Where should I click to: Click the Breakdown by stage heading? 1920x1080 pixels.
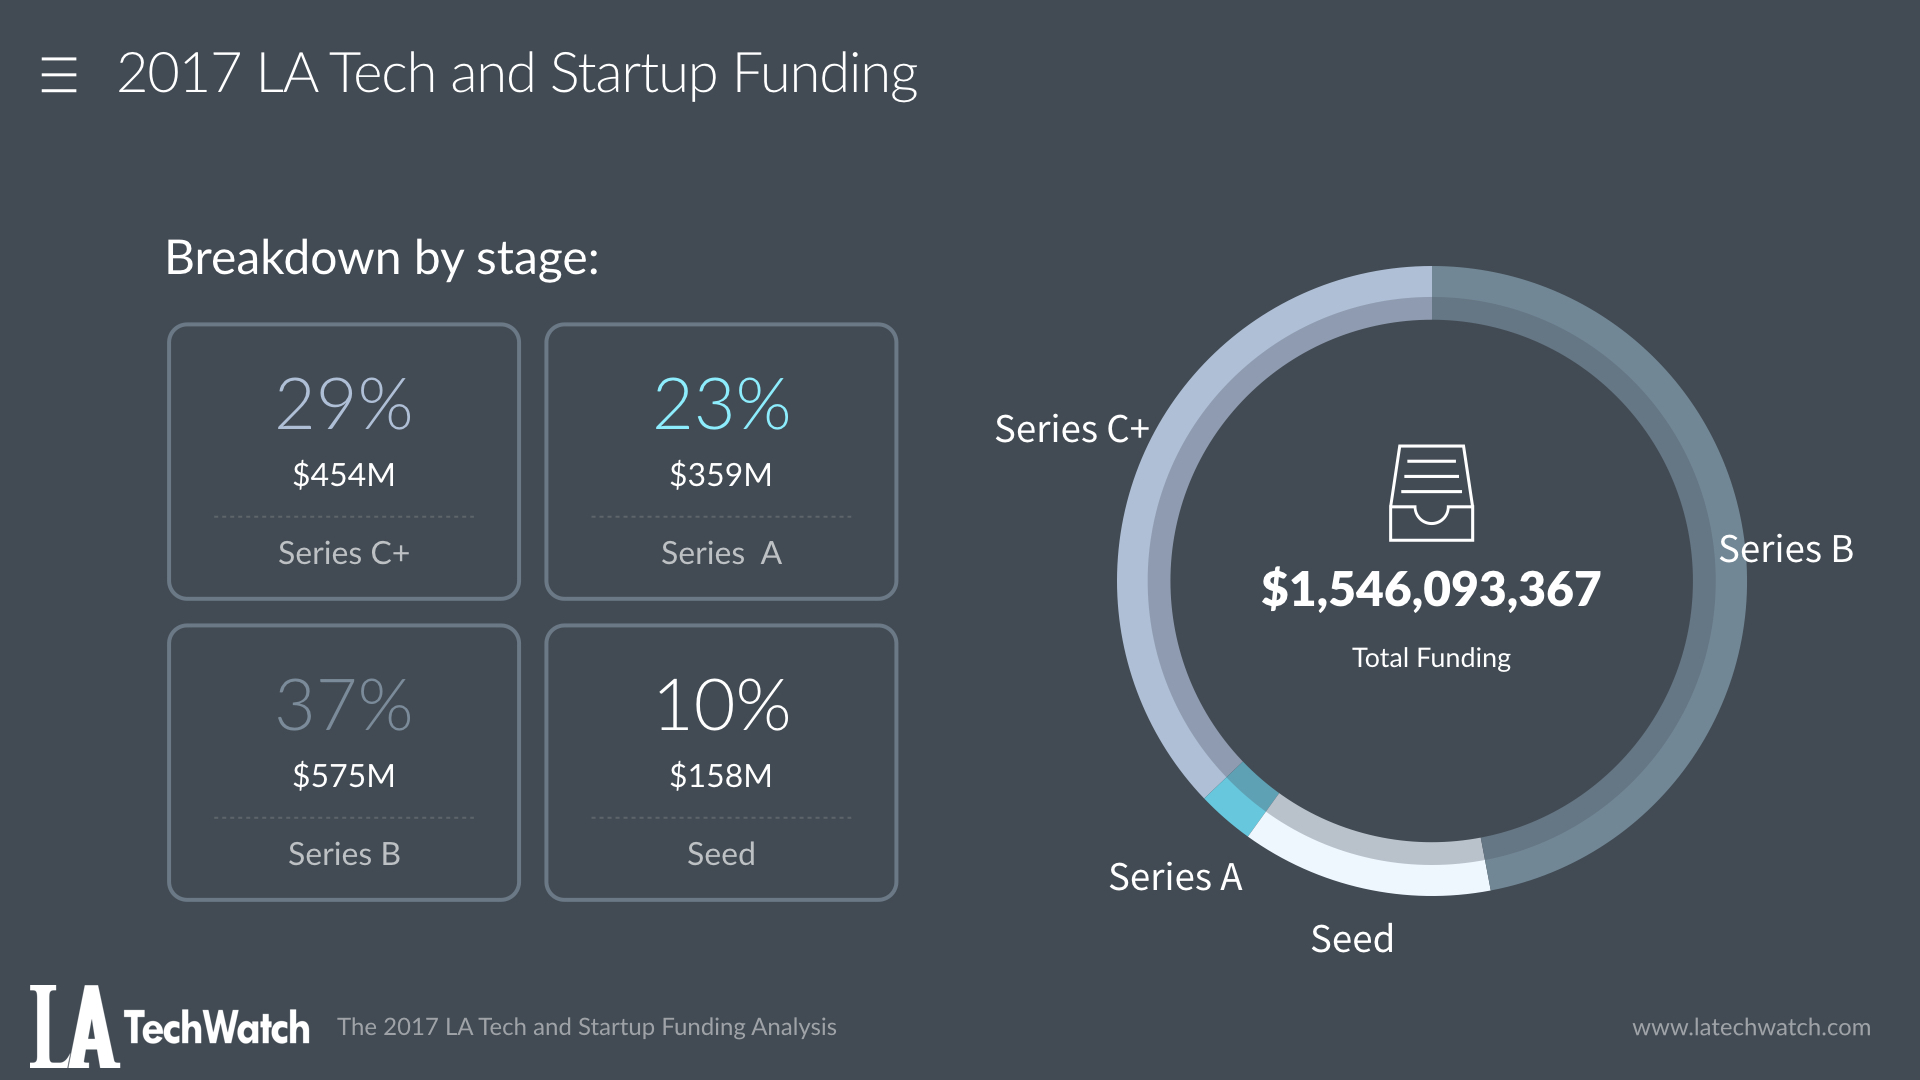click(x=382, y=258)
